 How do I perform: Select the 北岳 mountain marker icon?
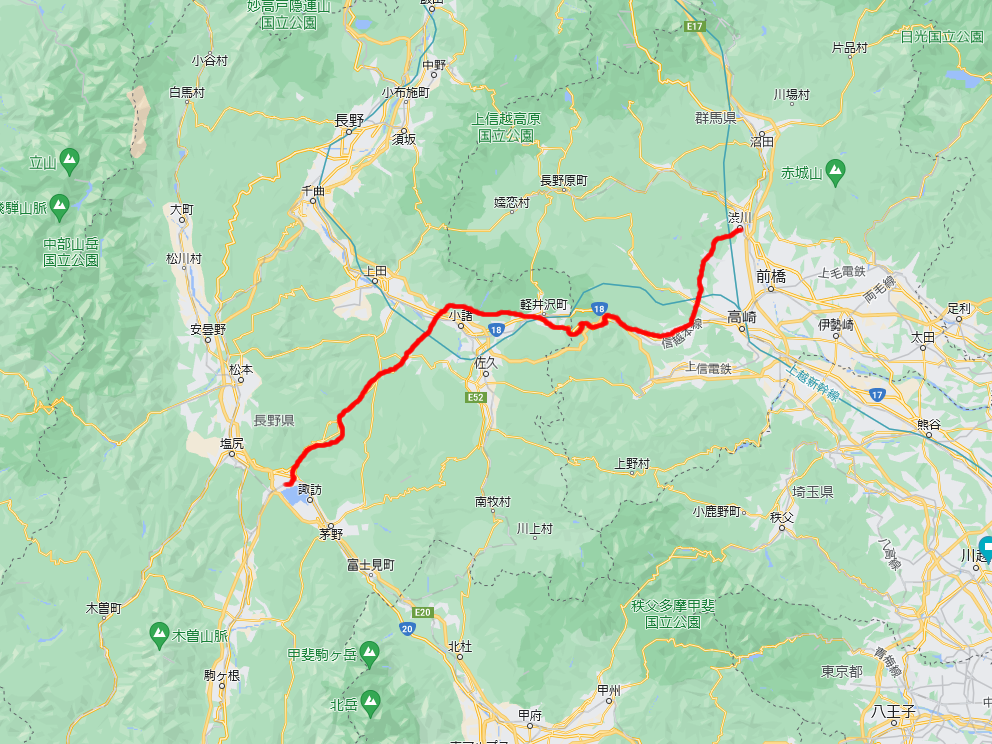(x=371, y=704)
